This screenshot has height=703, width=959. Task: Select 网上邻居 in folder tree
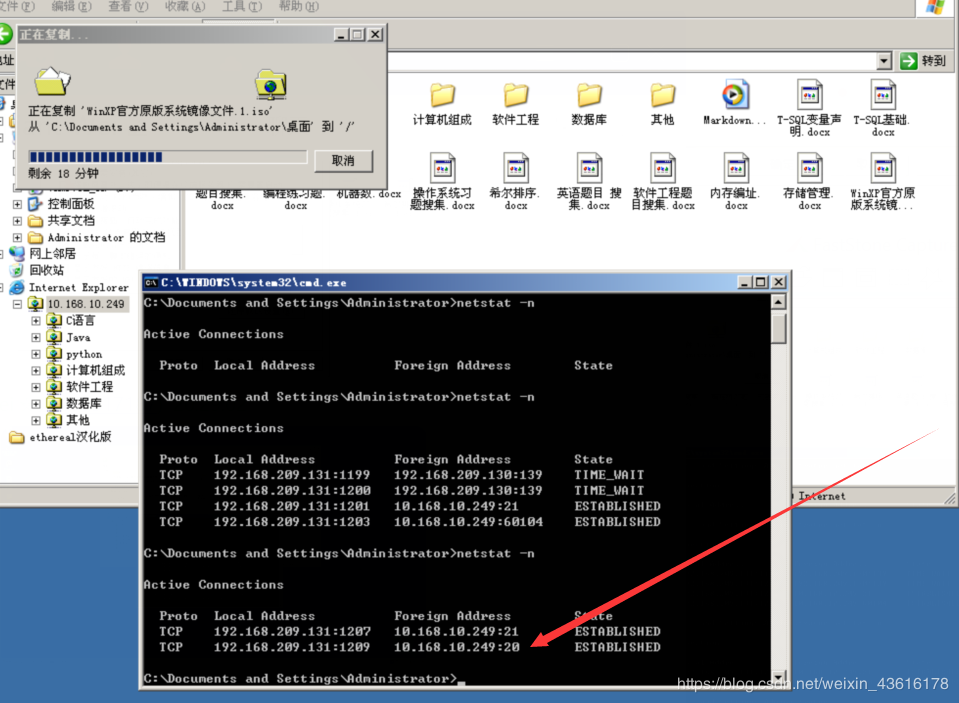pos(53,253)
